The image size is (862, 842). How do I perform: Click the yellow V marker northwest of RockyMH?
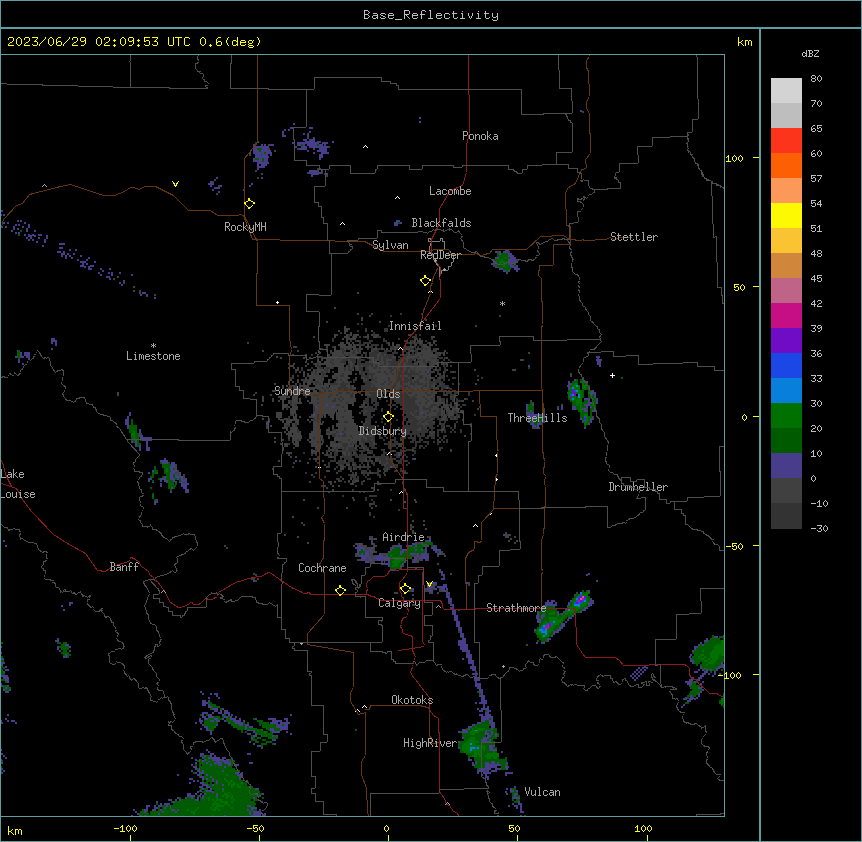[175, 184]
